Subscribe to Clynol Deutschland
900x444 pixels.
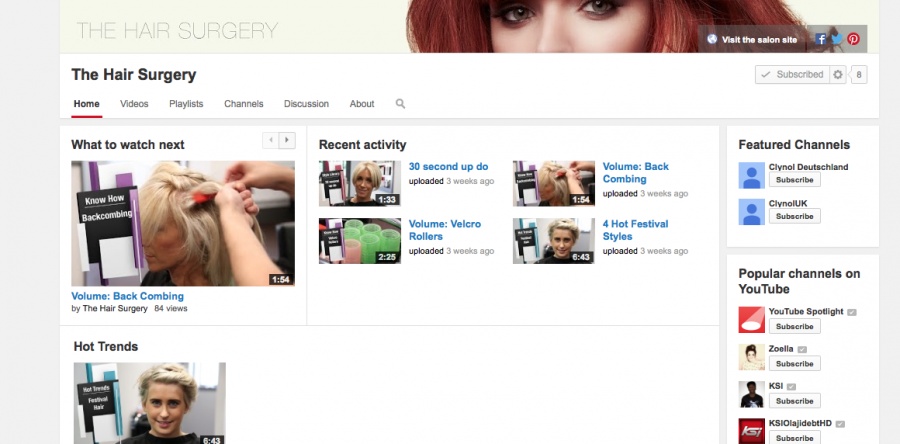[x=794, y=180]
